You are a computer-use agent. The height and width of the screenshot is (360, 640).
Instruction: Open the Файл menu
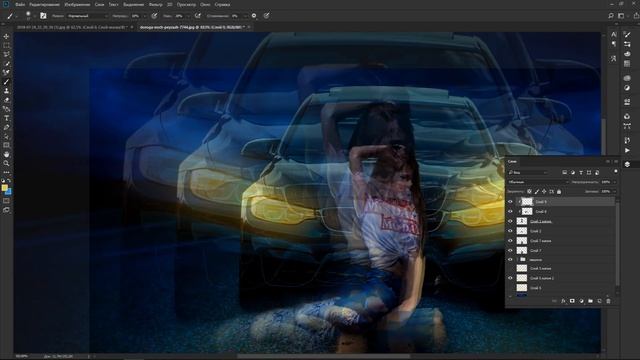(x=20, y=4)
